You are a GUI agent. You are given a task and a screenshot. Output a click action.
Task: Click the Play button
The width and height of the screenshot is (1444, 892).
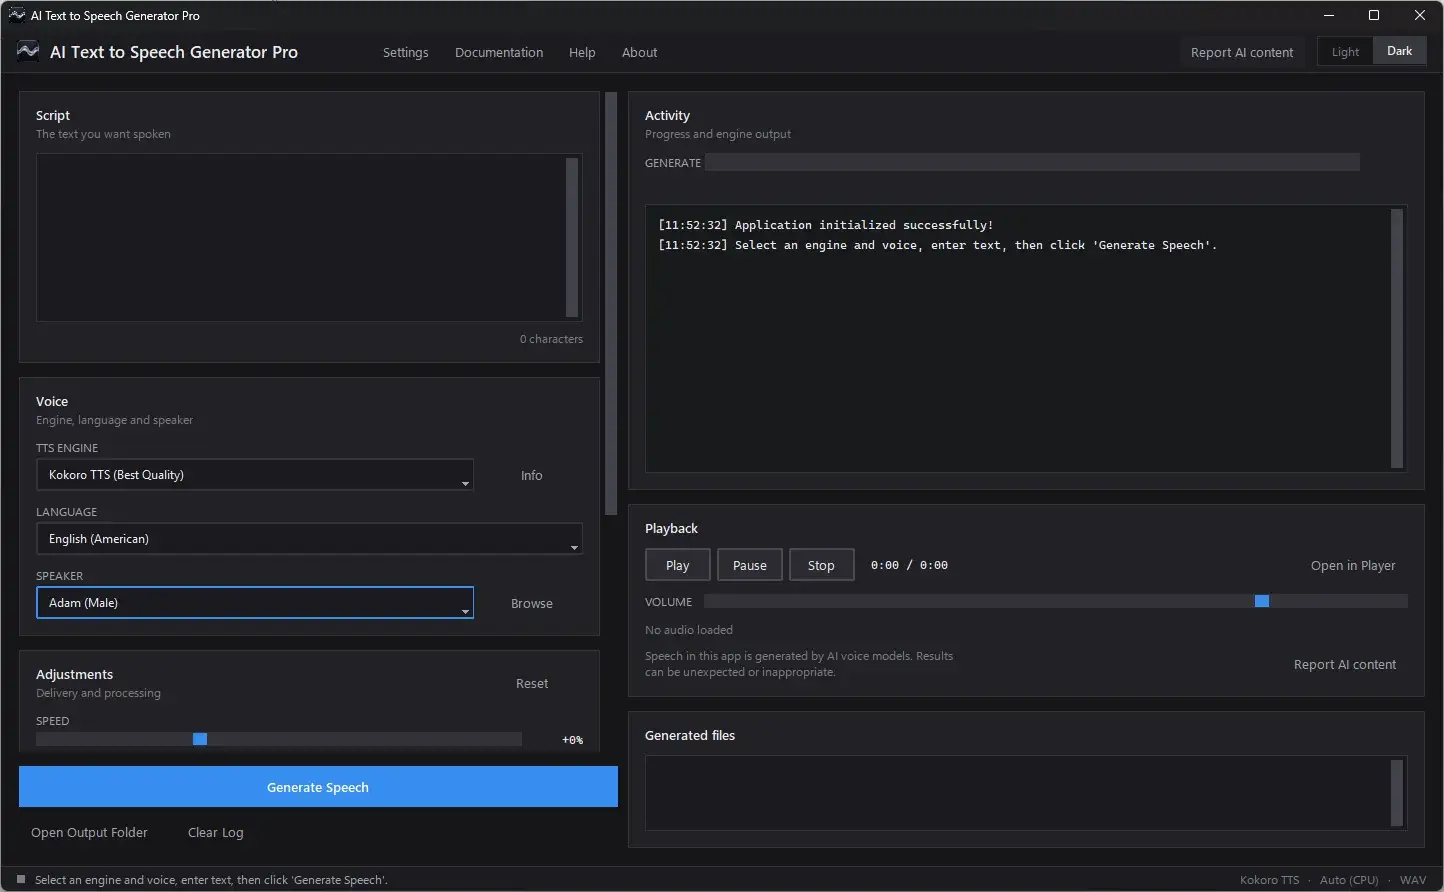point(678,565)
